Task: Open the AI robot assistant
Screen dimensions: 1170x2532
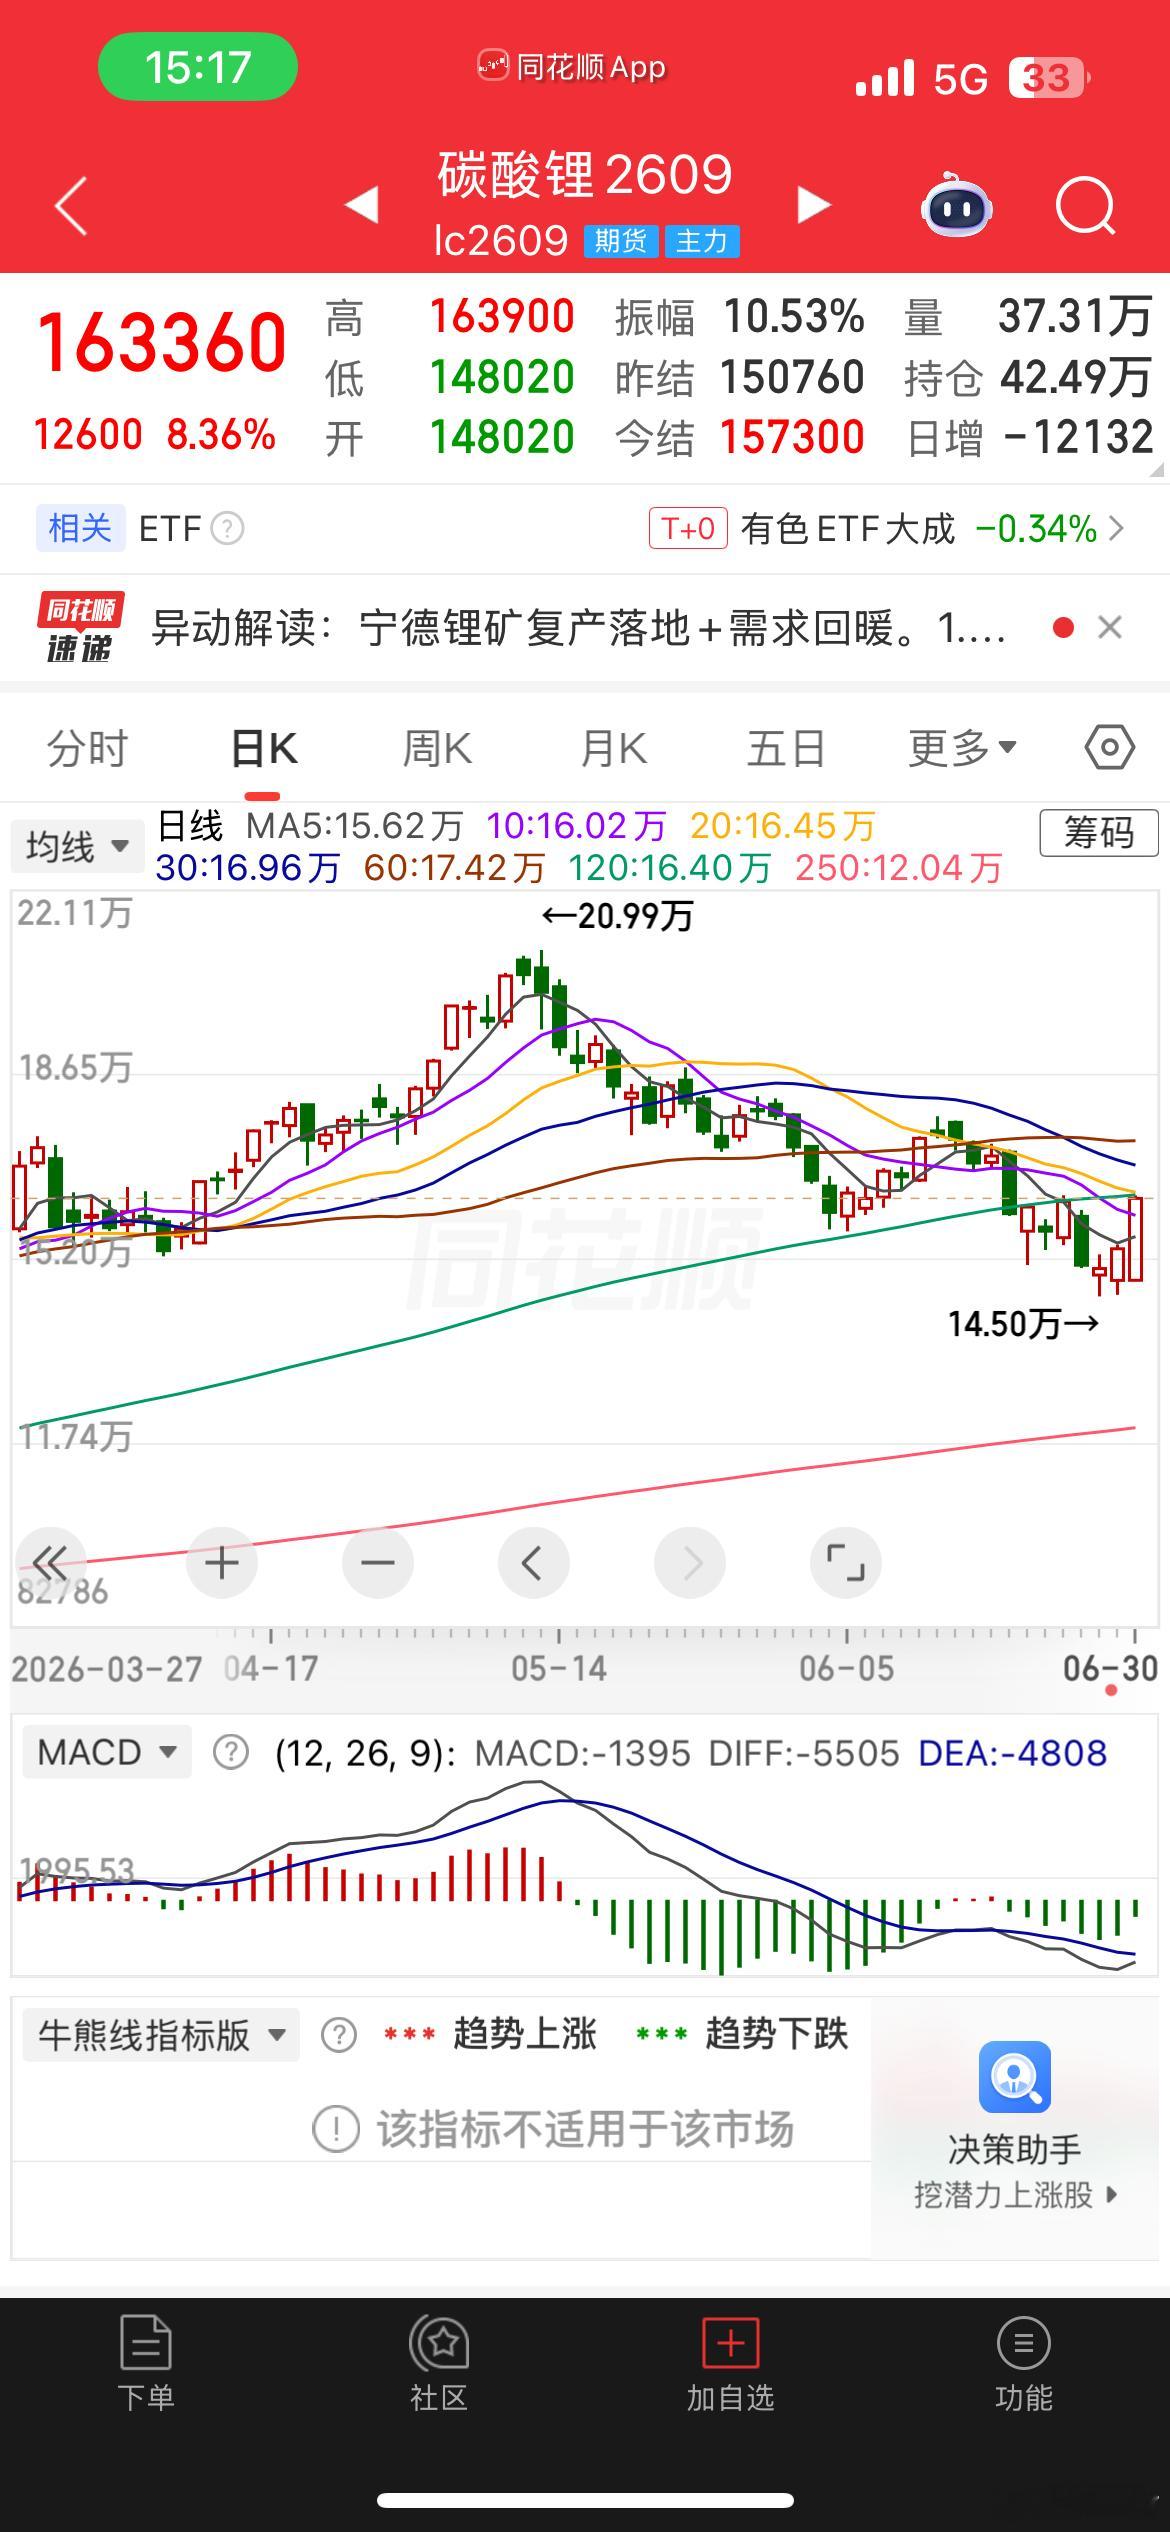Action: (x=956, y=206)
